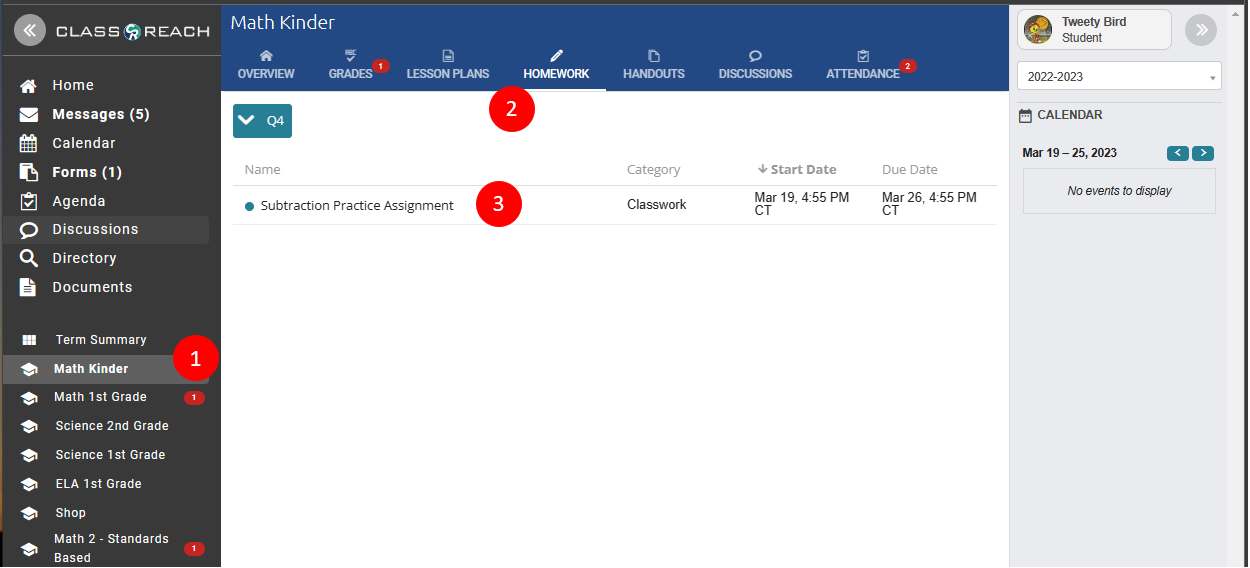
Task: Go to previous calendar week arrow
Action: coord(1177,153)
